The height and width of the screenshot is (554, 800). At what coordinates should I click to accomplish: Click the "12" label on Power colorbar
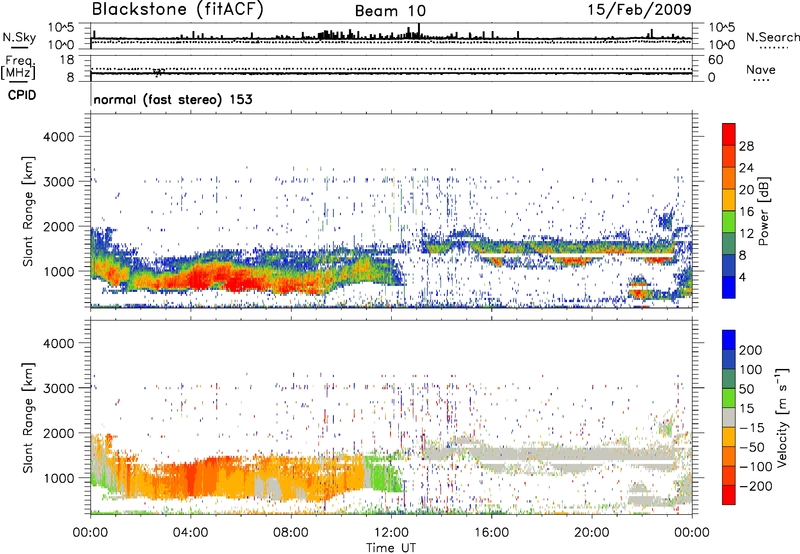click(746, 234)
